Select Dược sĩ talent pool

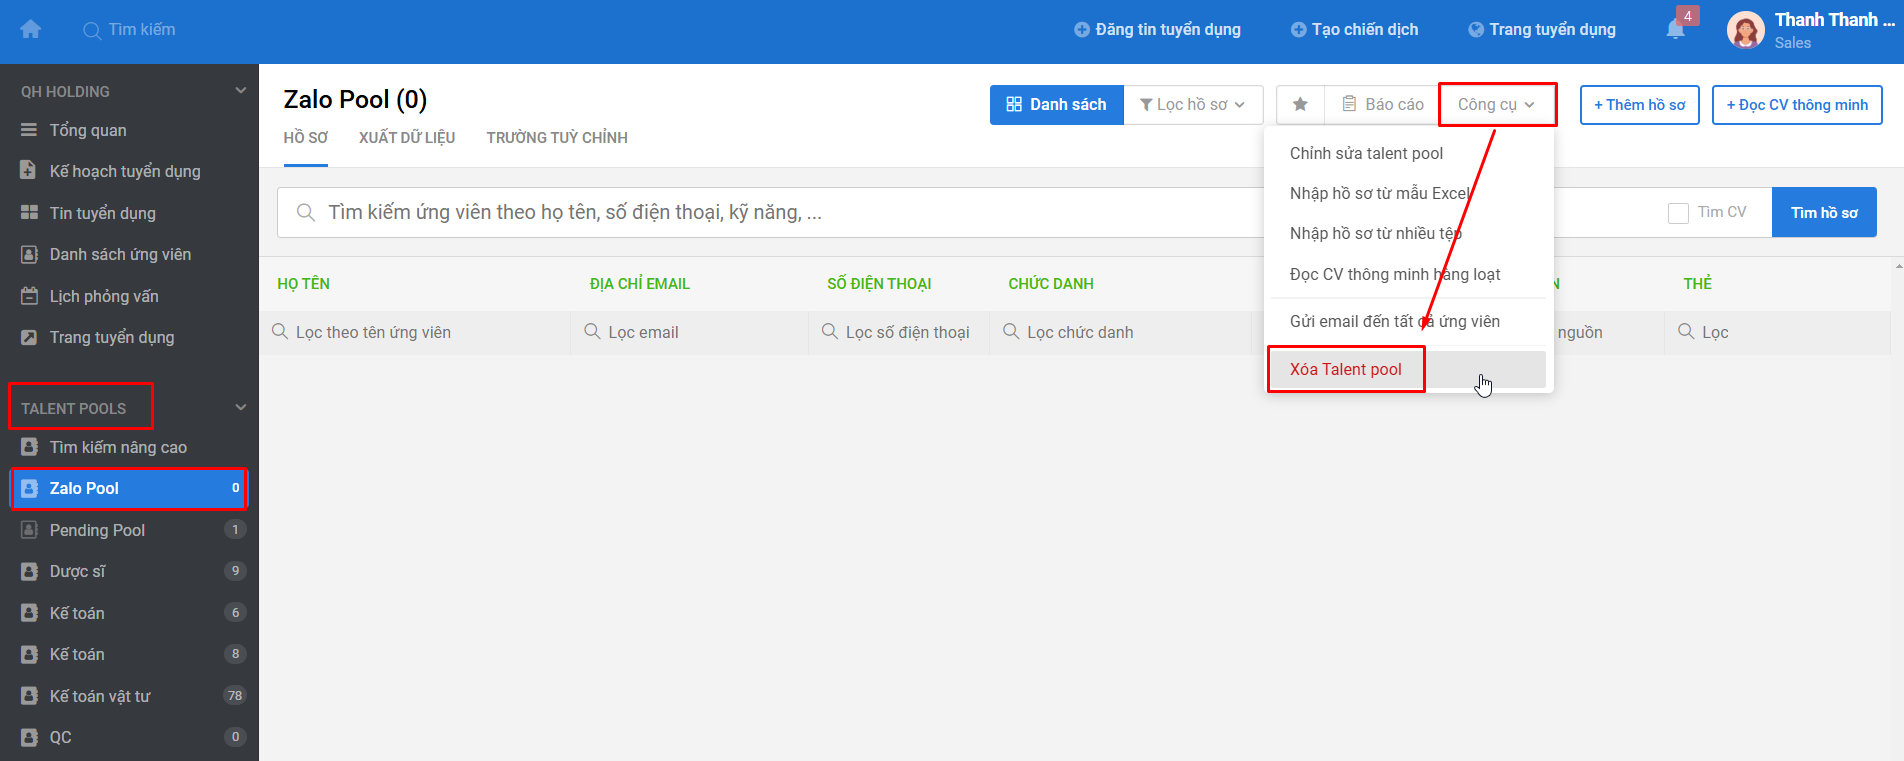point(129,571)
